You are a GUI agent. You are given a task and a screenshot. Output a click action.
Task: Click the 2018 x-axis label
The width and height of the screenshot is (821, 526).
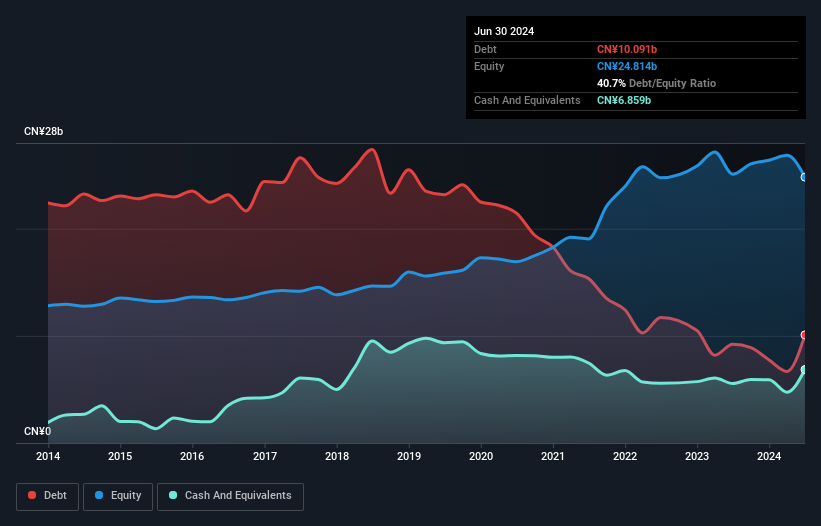(x=337, y=456)
